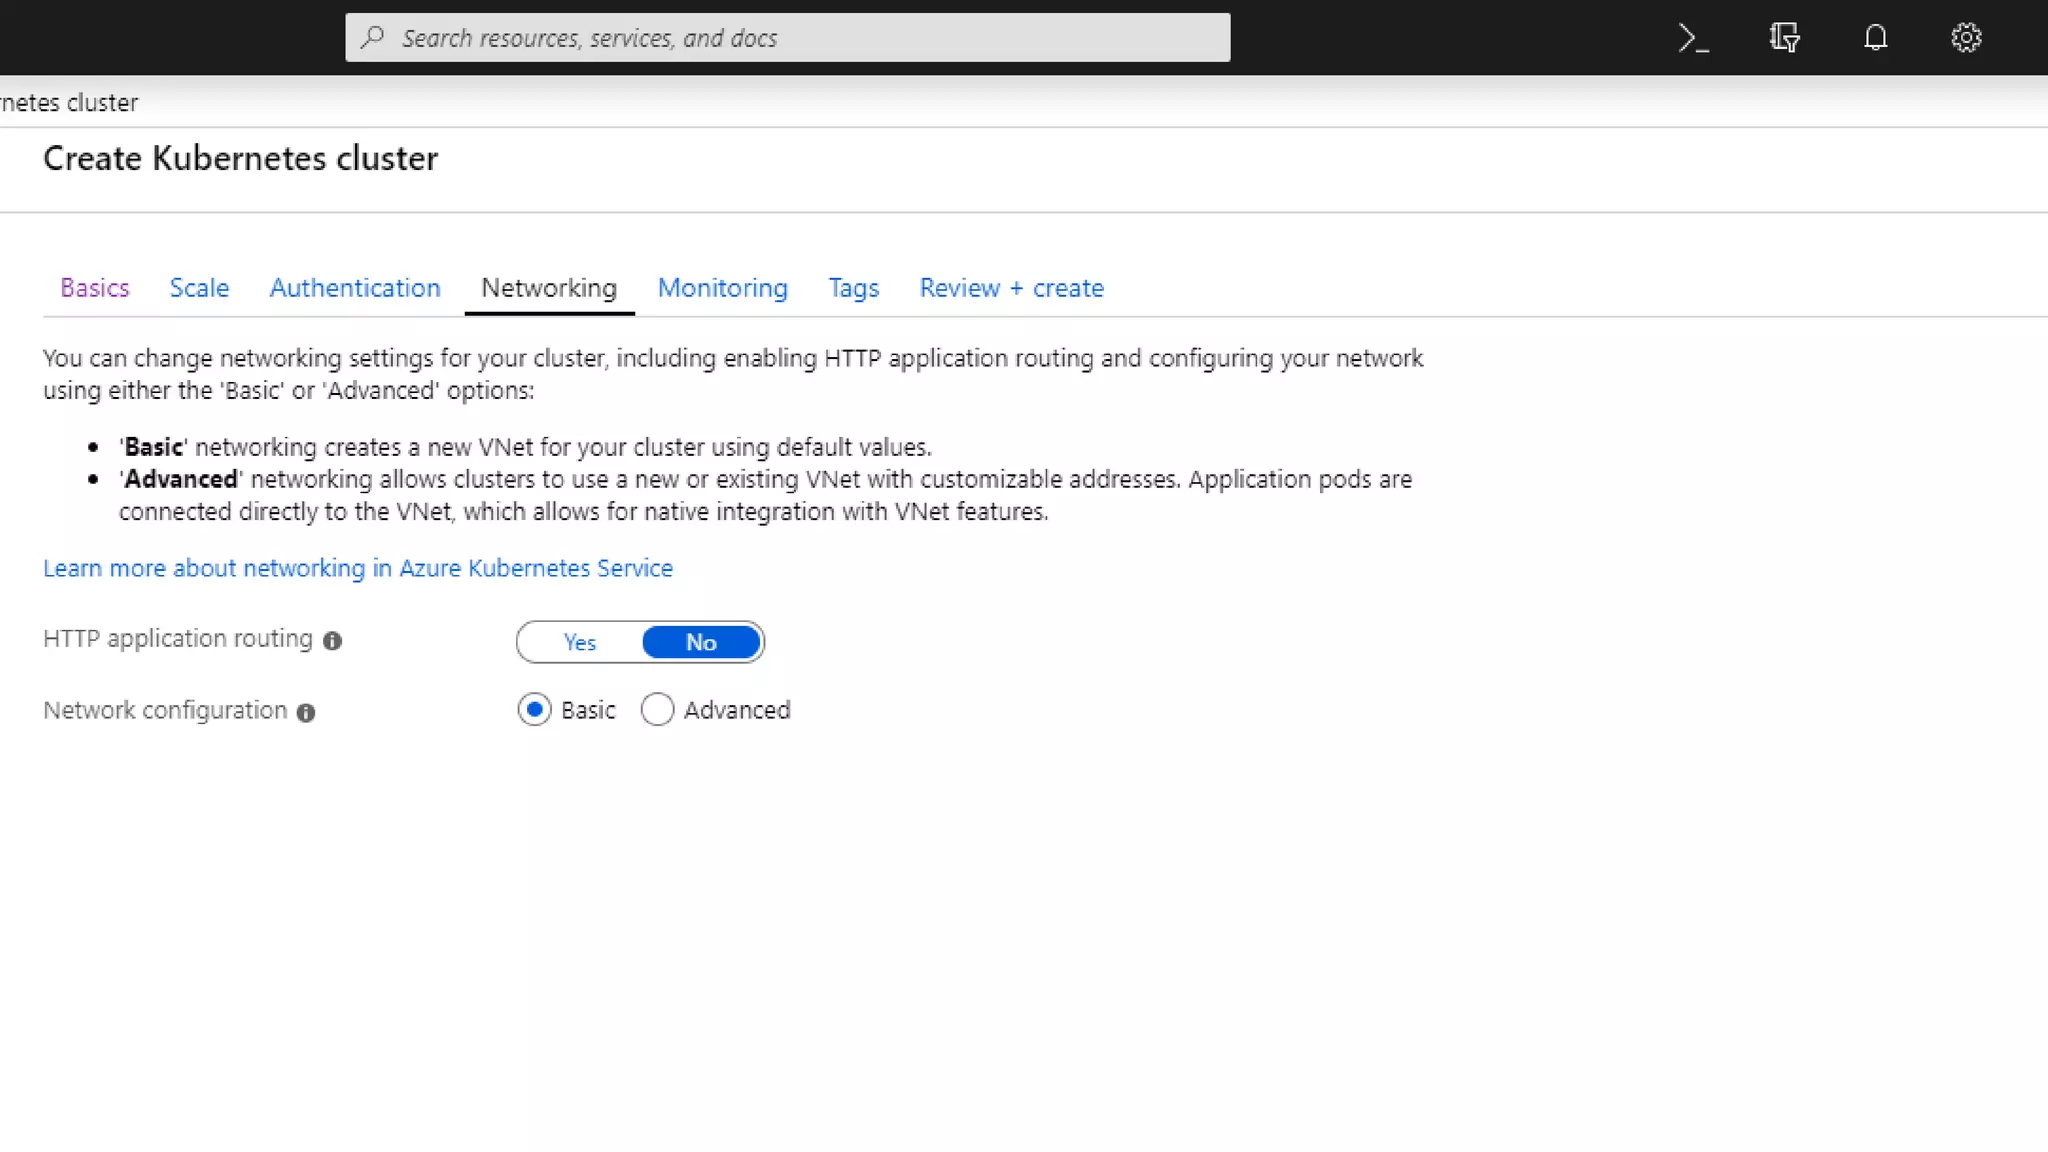
Task: Click the search magnifier icon
Action: pyautogui.click(x=373, y=38)
